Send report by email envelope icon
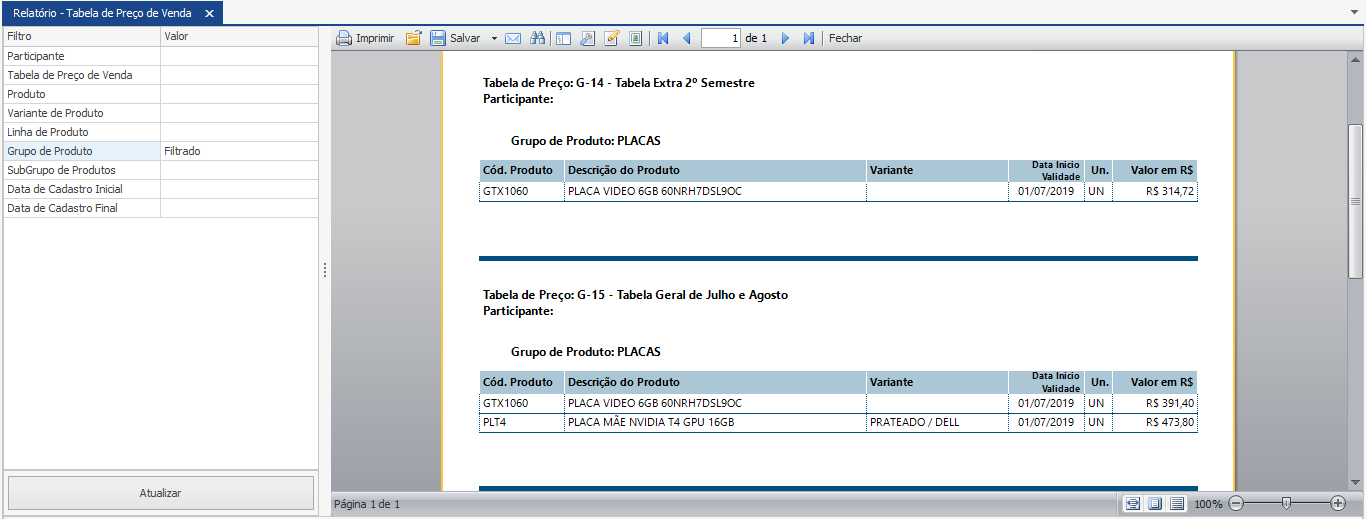The width and height of the screenshot is (1366, 519). point(513,38)
